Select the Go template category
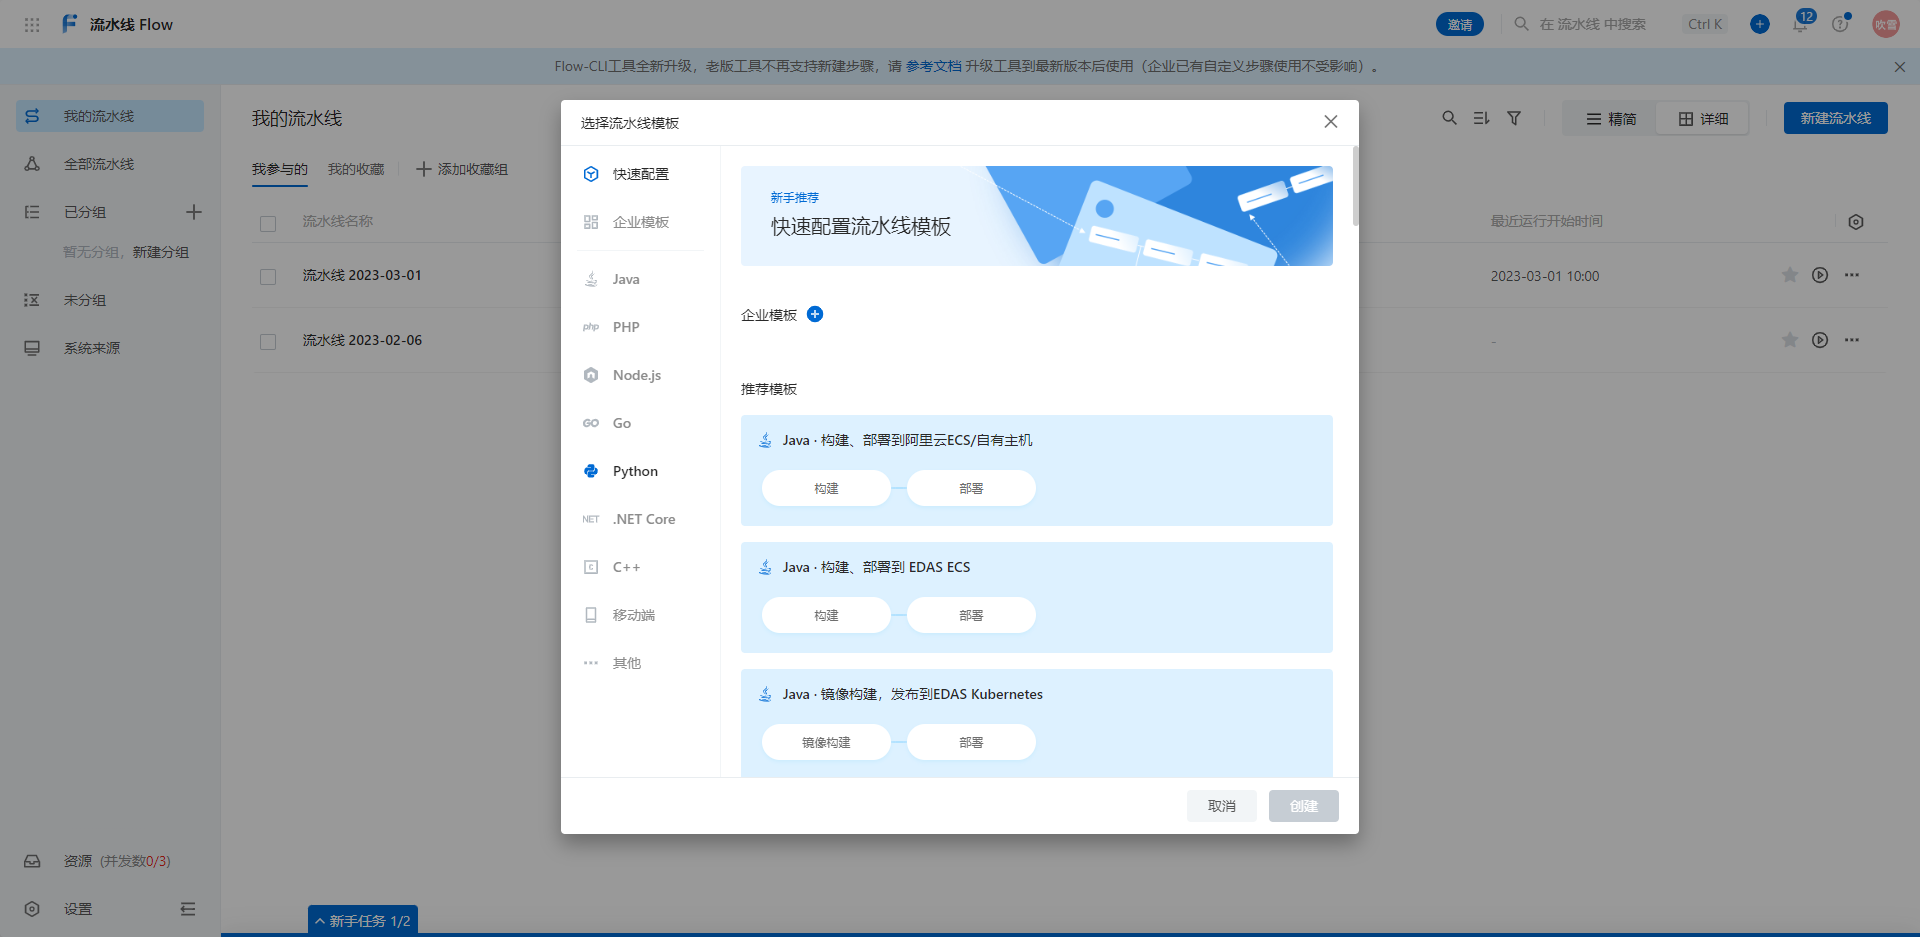Viewport: 1920px width, 937px height. tap(622, 423)
